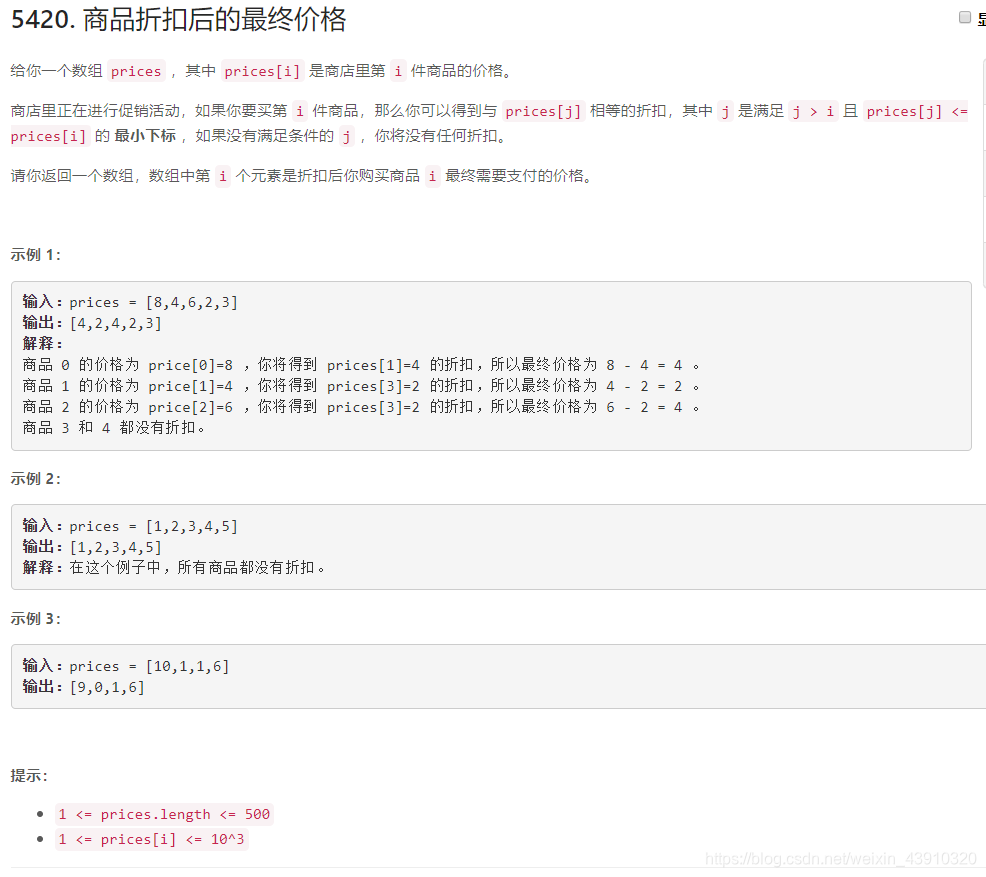Click the line '输出: [4,2,4,2,3]'
The image size is (986, 877).
pyautogui.click(x=92, y=323)
